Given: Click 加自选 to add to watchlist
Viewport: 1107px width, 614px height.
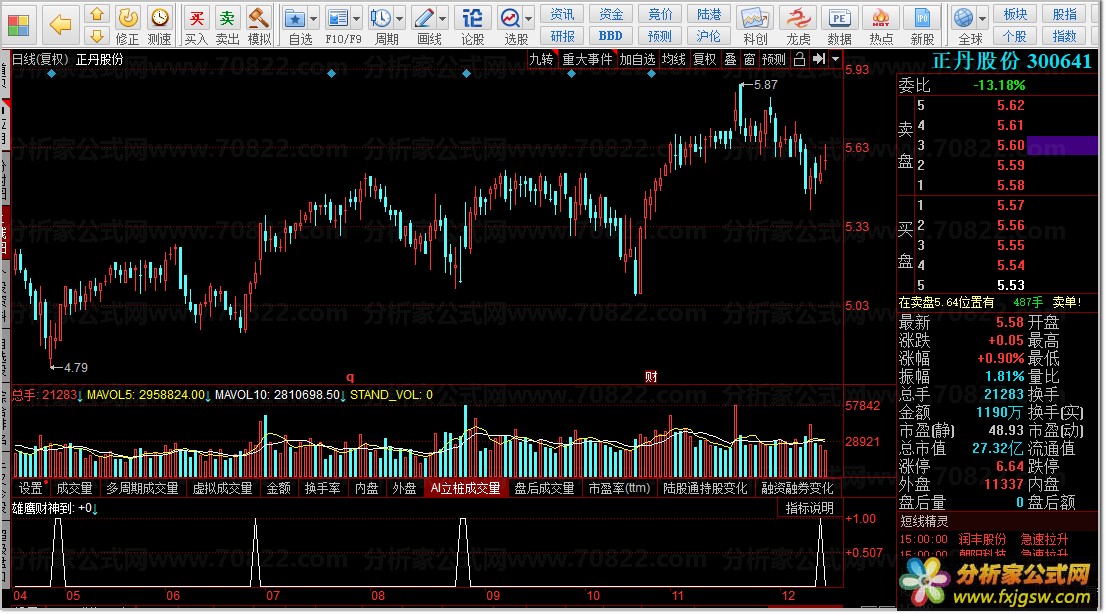Looking at the screenshot, I should (x=638, y=60).
